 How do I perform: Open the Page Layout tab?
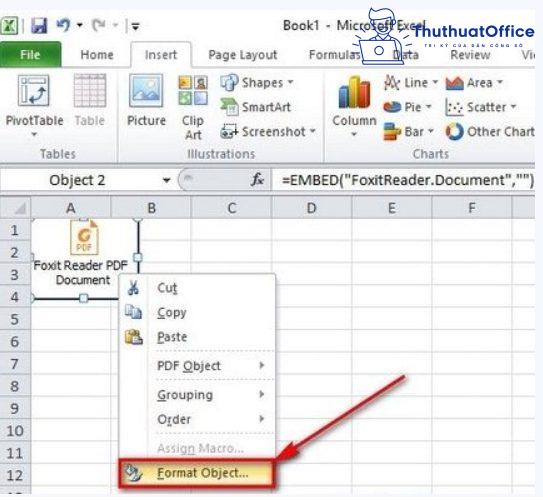click(x=243, y=55)
